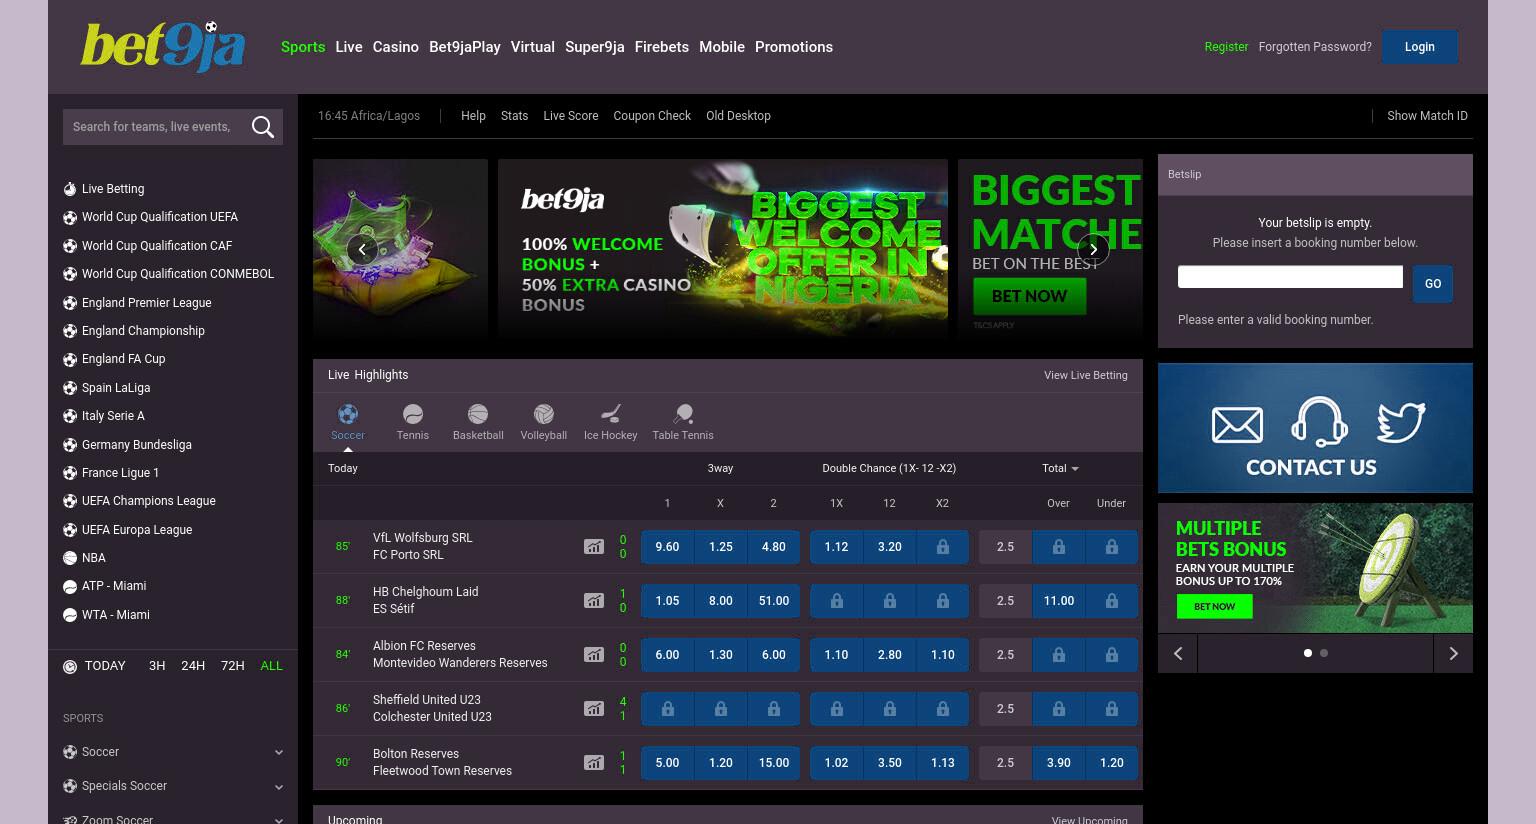The width and height of the screenshot is (1536, 824).
Task: Open the Virtual menu
Action: pos(533,47)
